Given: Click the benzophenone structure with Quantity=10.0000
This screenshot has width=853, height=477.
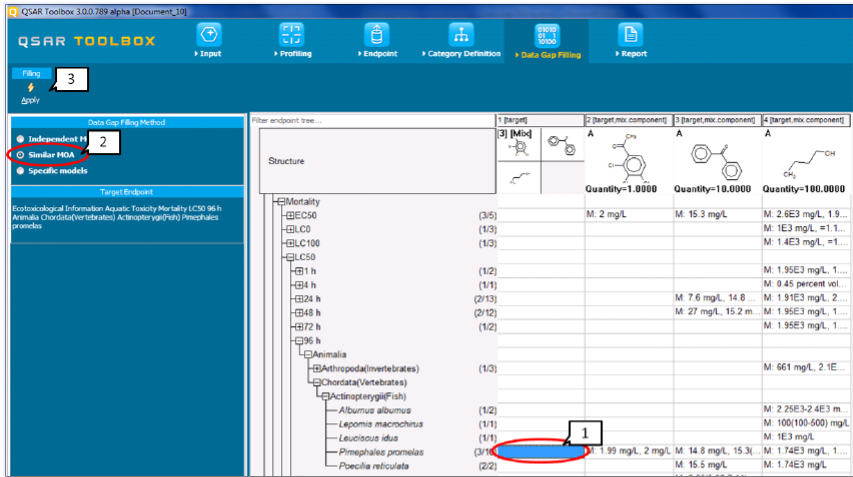Looking at the screenshot, I should click(716, 162).
